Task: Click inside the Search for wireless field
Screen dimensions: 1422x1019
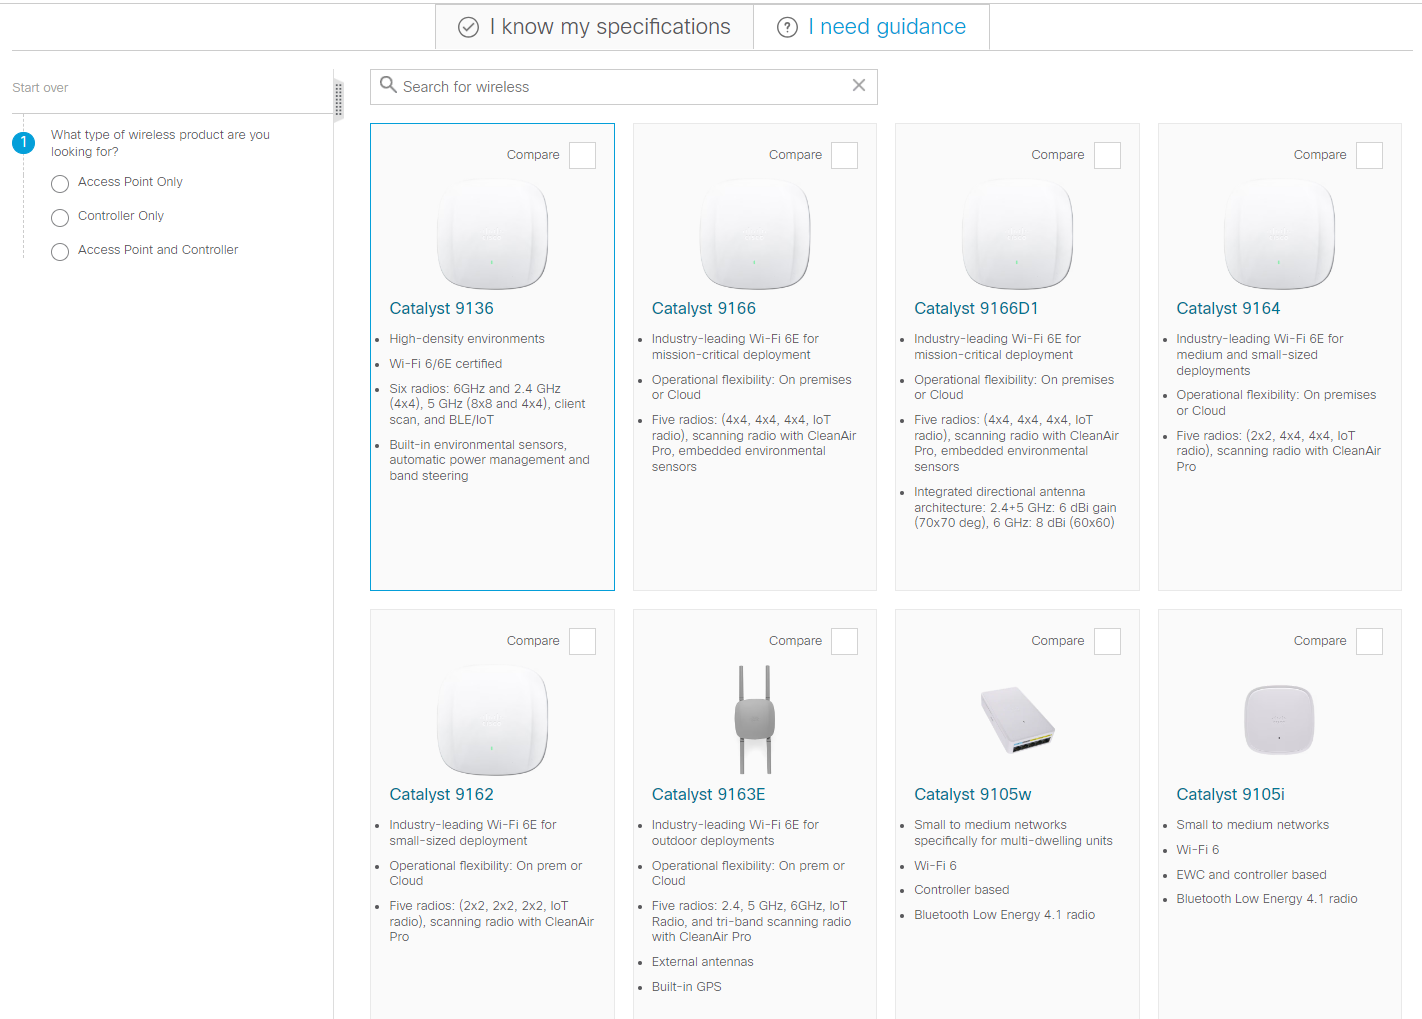Action: [x=600, y=86]
